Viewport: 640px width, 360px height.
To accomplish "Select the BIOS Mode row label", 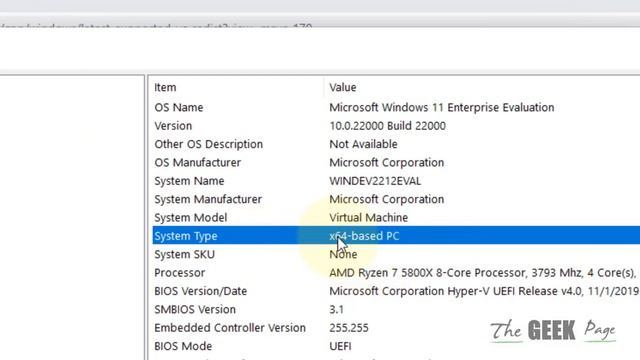I will point(183,346).
